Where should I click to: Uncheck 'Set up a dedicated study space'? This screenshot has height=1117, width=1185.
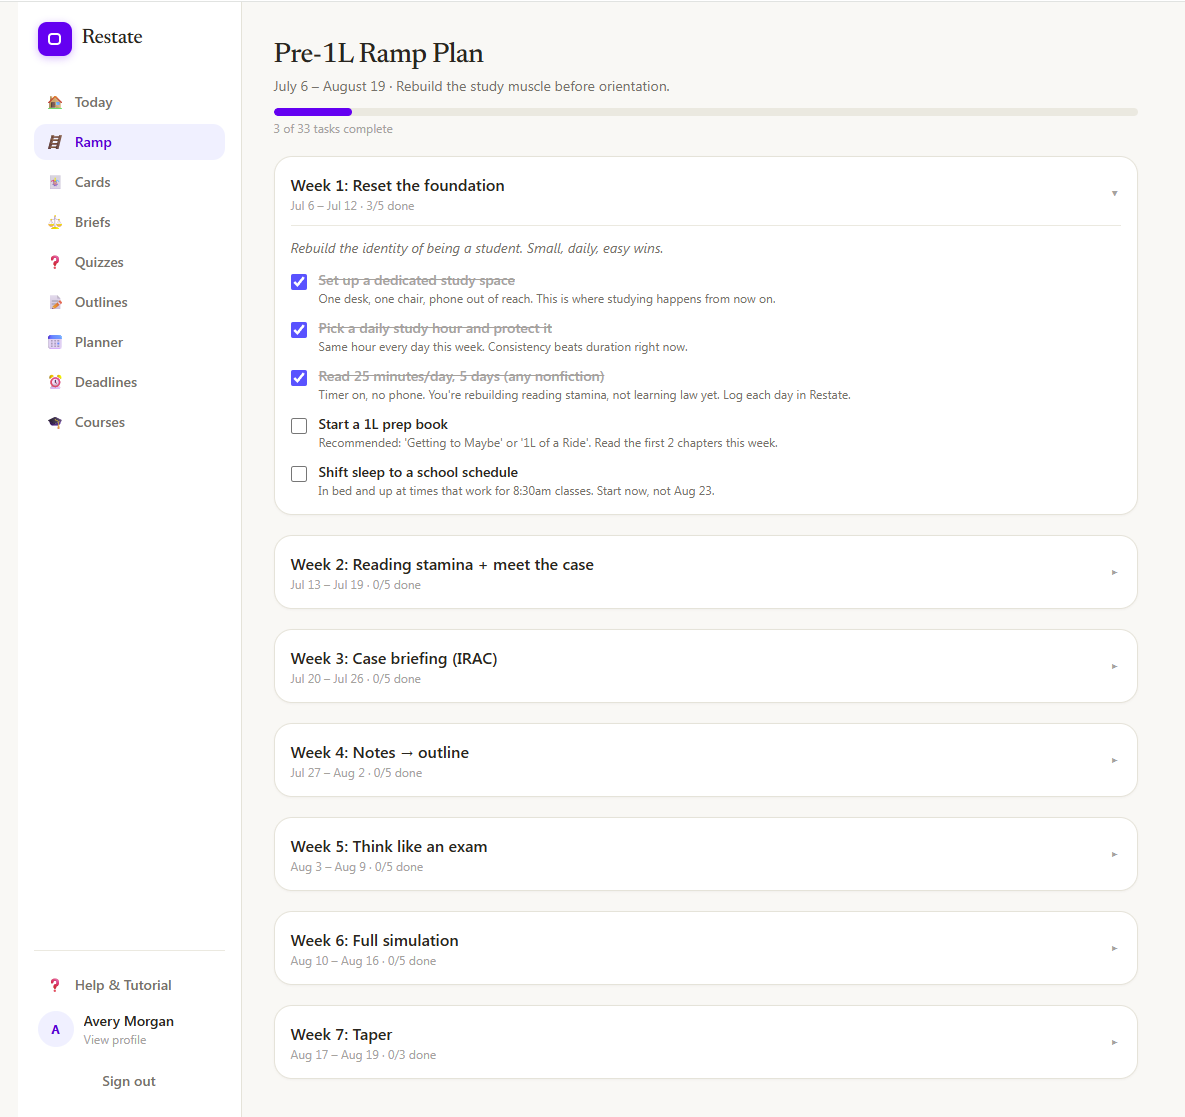(299, 282)
